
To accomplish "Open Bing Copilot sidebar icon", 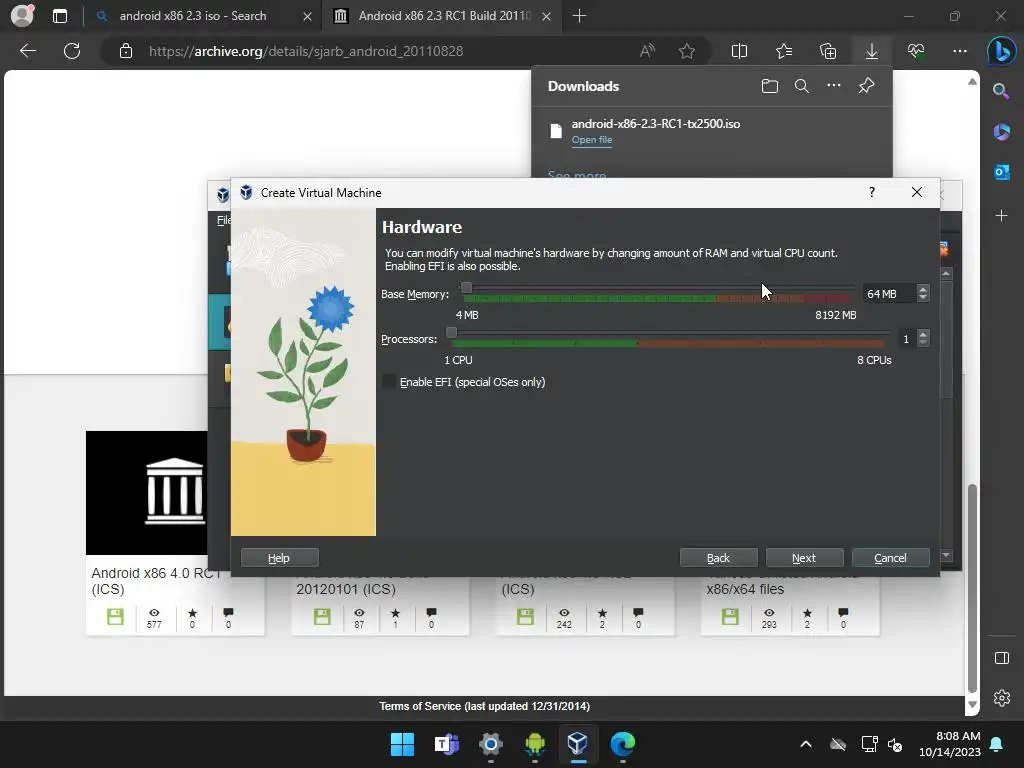I will click(1001, 51).
